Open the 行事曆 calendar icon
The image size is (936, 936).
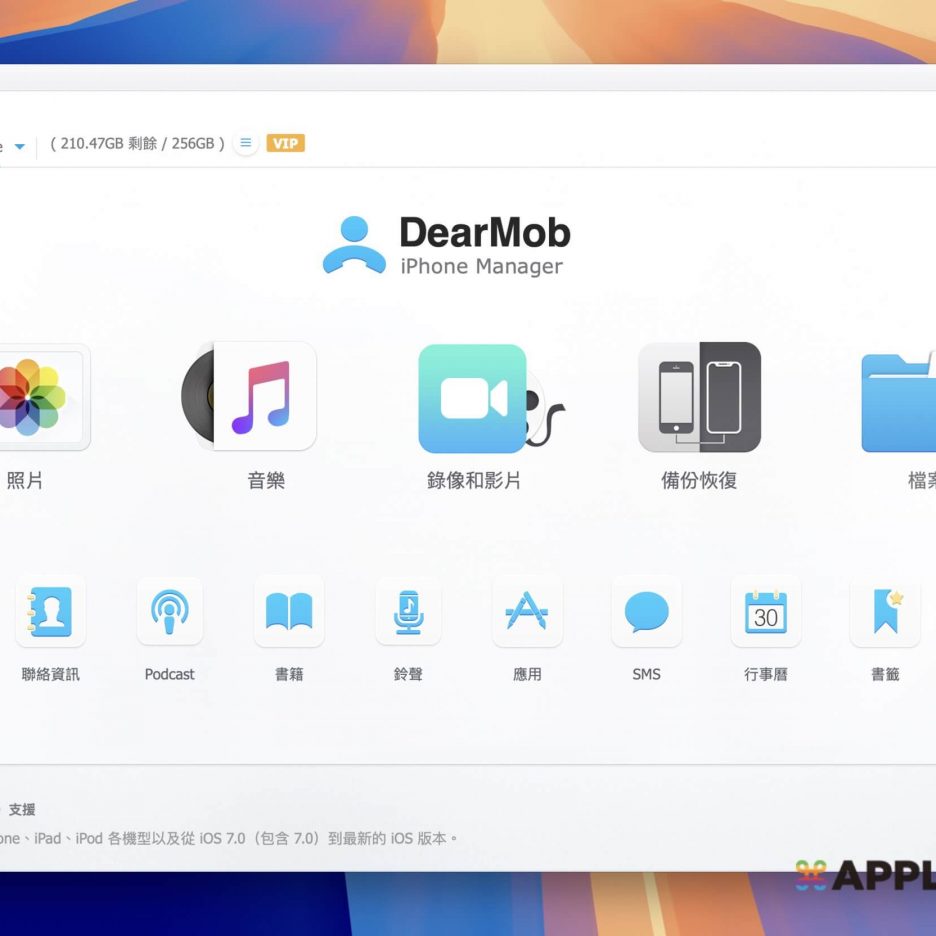coord(765,611)
